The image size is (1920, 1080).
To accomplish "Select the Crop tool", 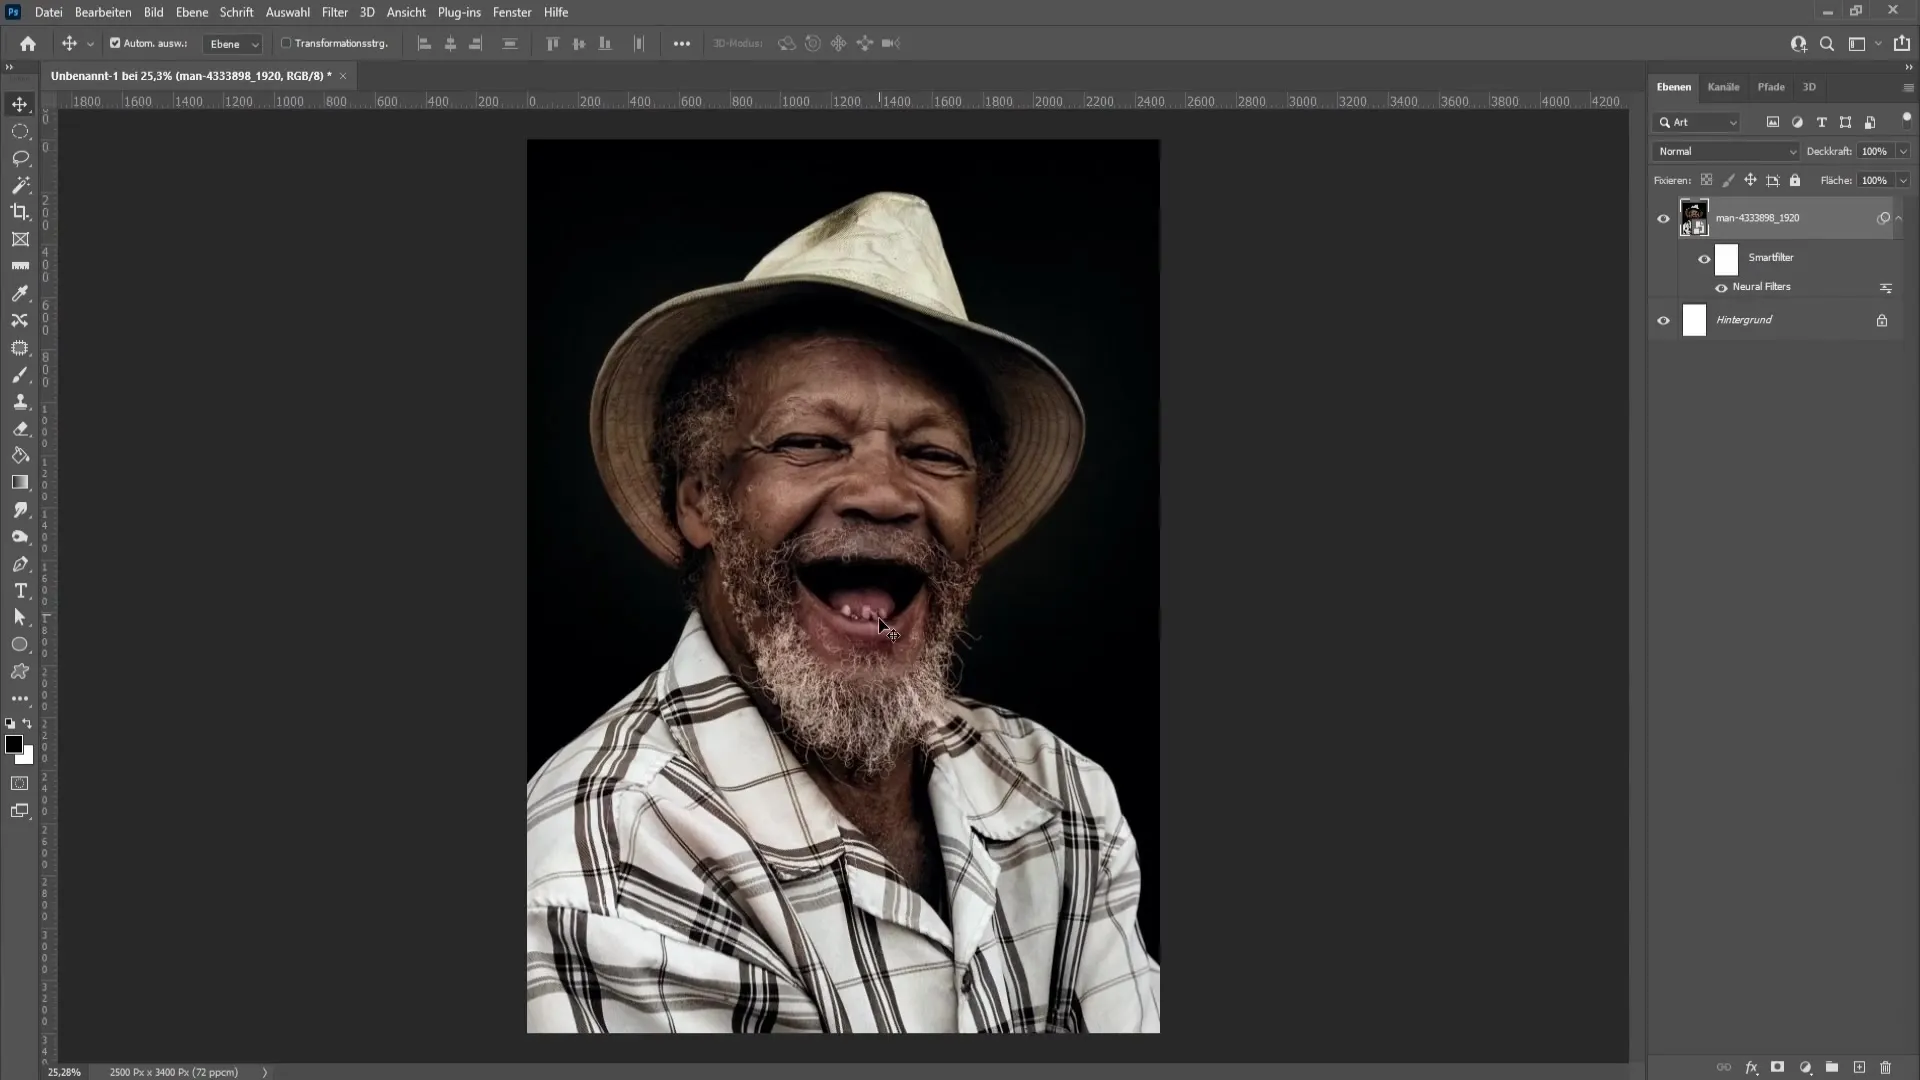I will [x=20, y=212].
